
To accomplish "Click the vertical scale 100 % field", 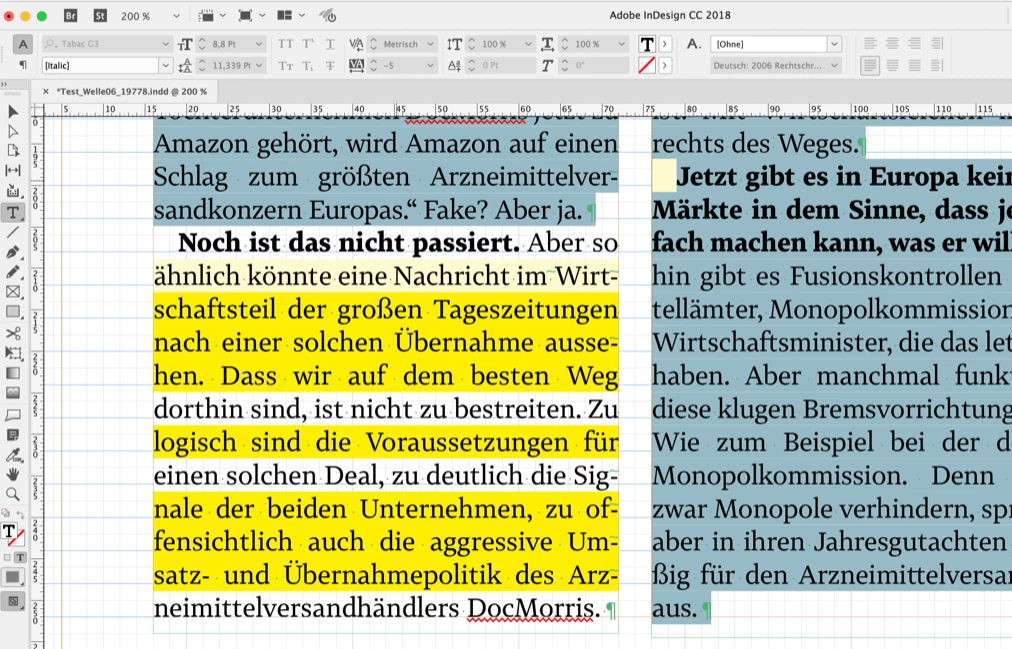I will 499,44.
